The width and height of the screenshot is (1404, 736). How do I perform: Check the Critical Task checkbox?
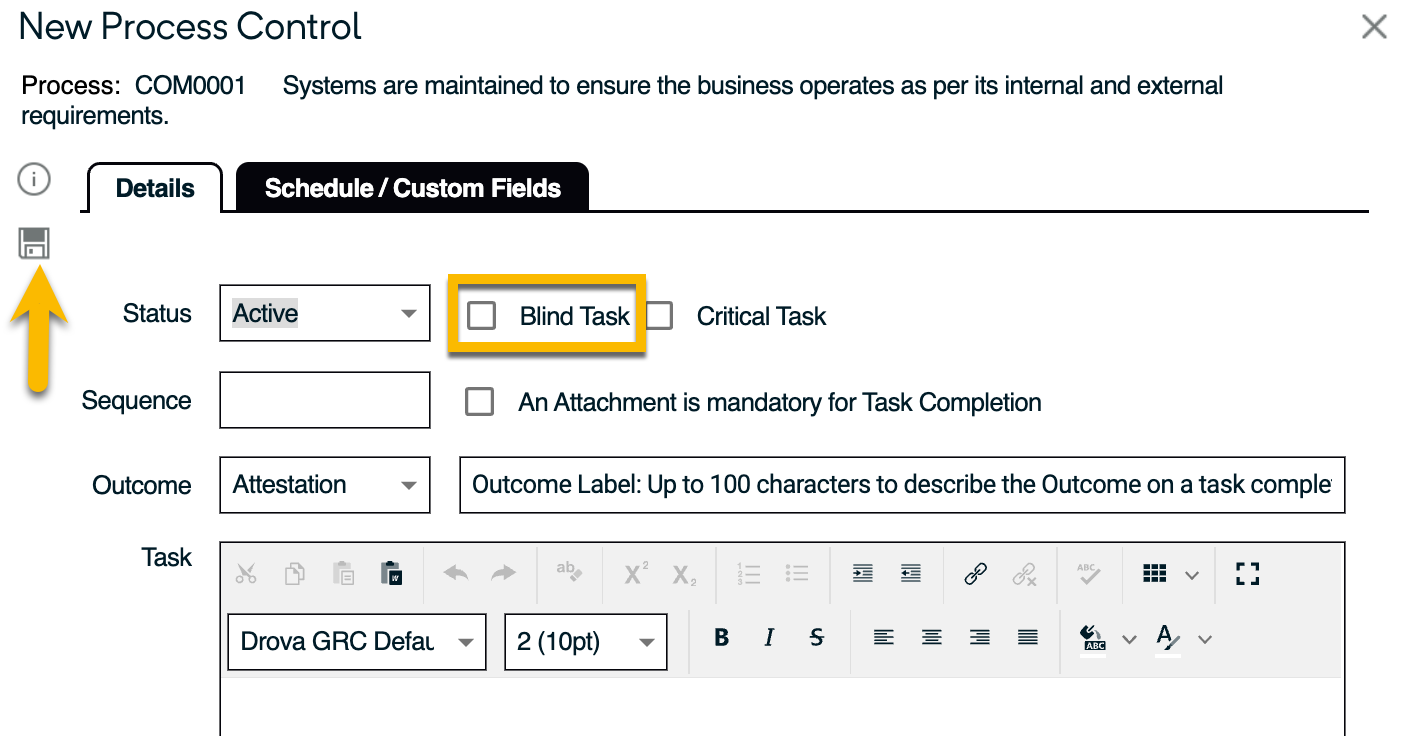(x=659, y=316)
